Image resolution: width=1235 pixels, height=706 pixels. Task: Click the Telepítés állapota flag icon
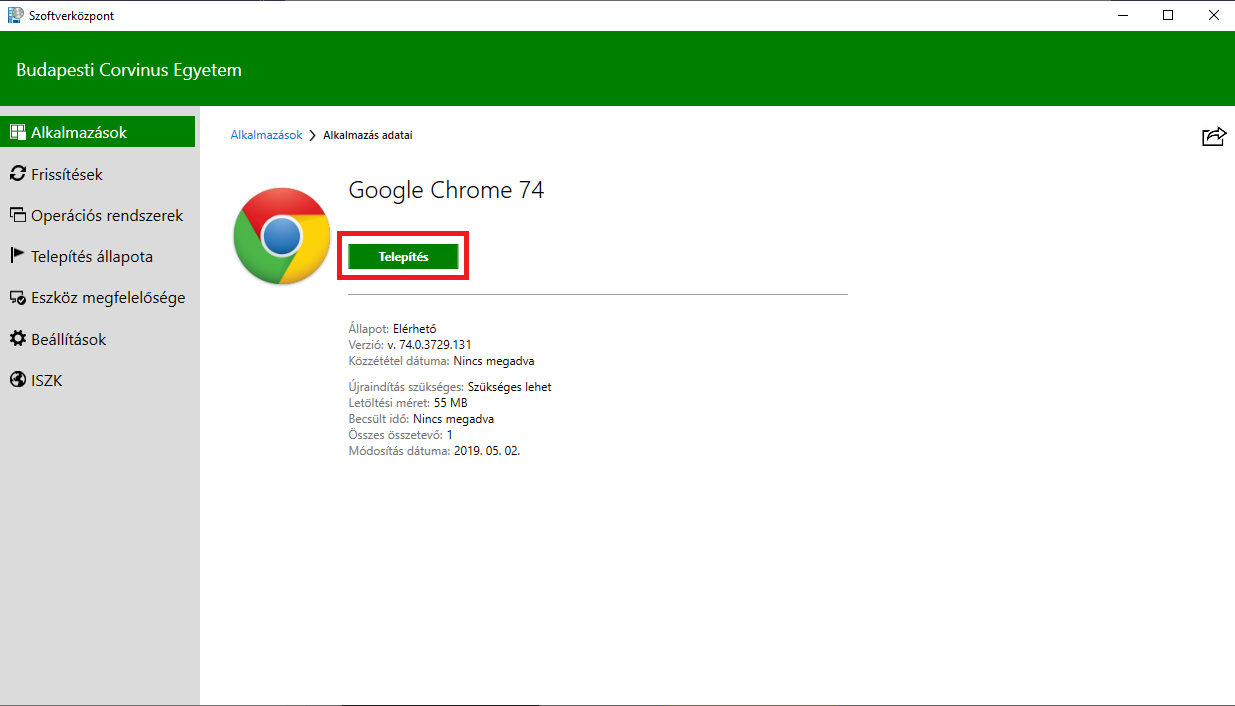click(x=17, y=256)
